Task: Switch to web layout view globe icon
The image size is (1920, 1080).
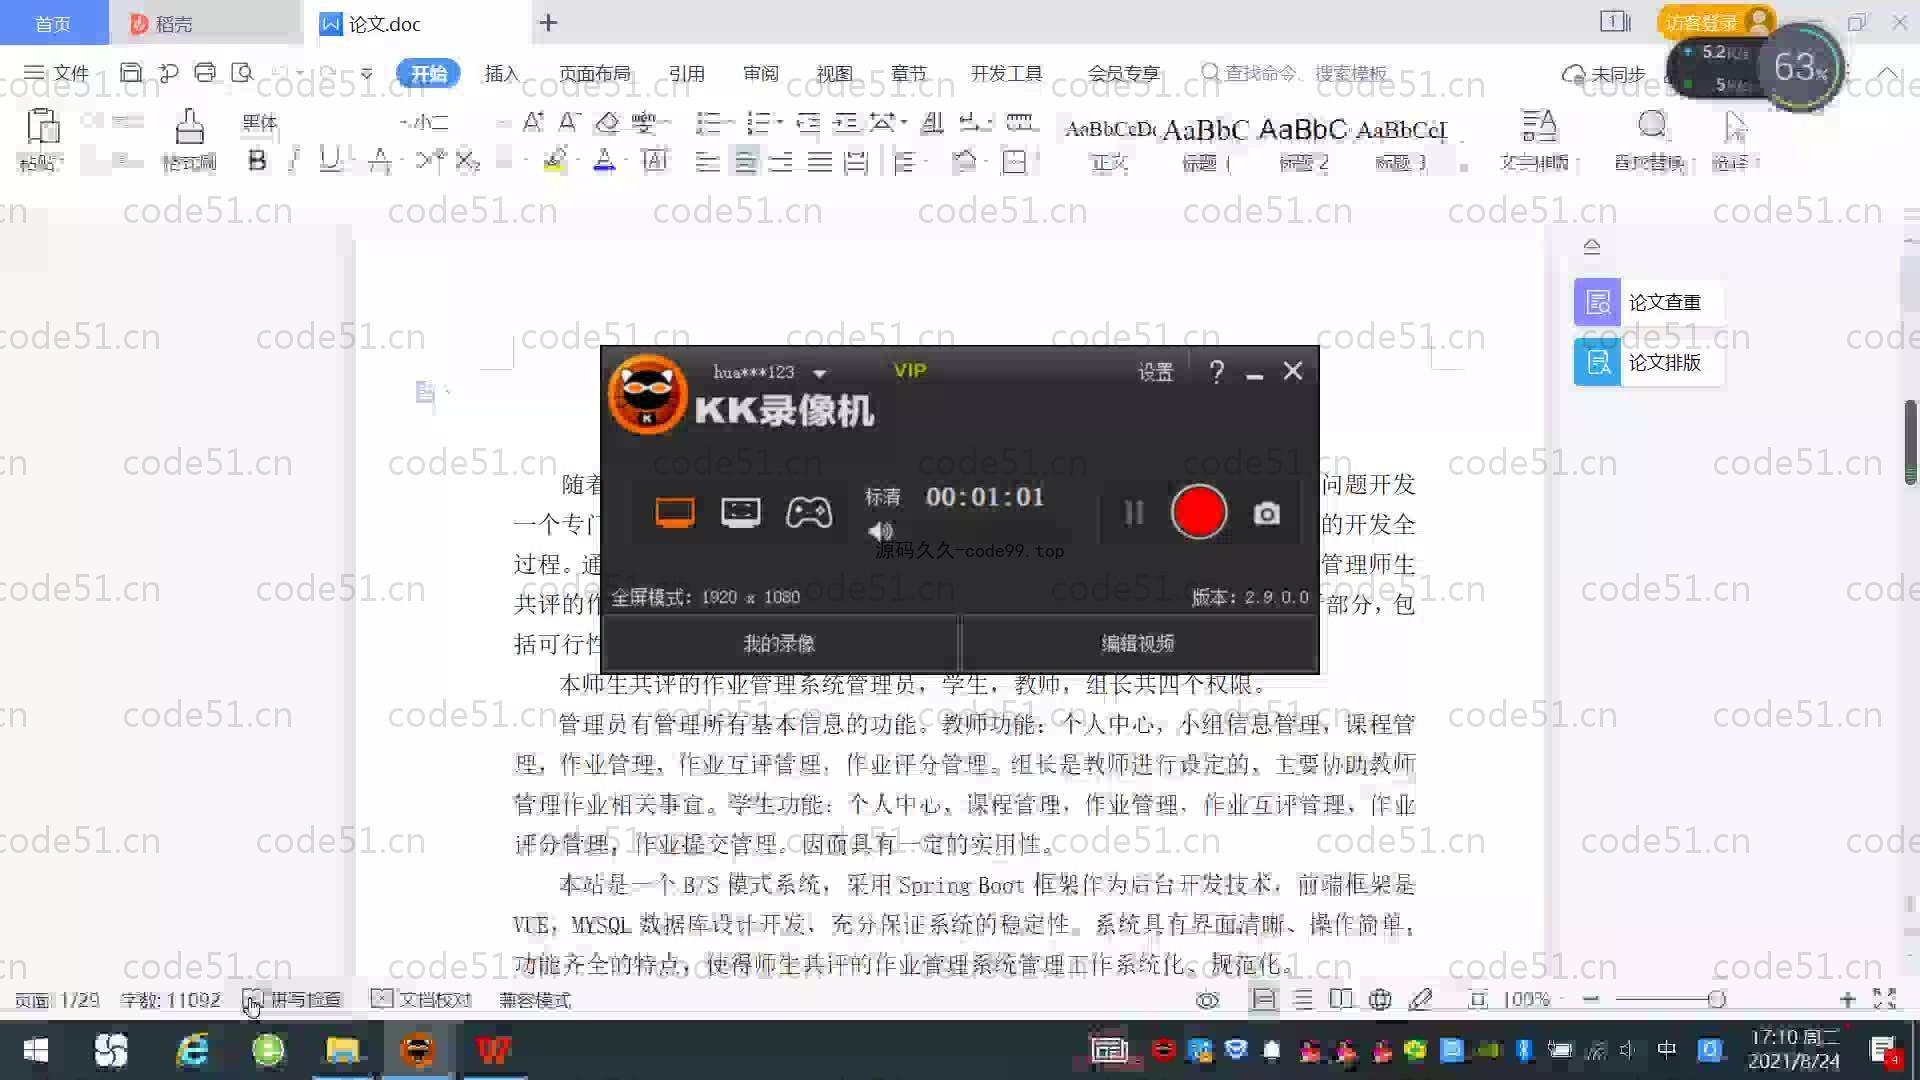Action: coord(1380,999)
